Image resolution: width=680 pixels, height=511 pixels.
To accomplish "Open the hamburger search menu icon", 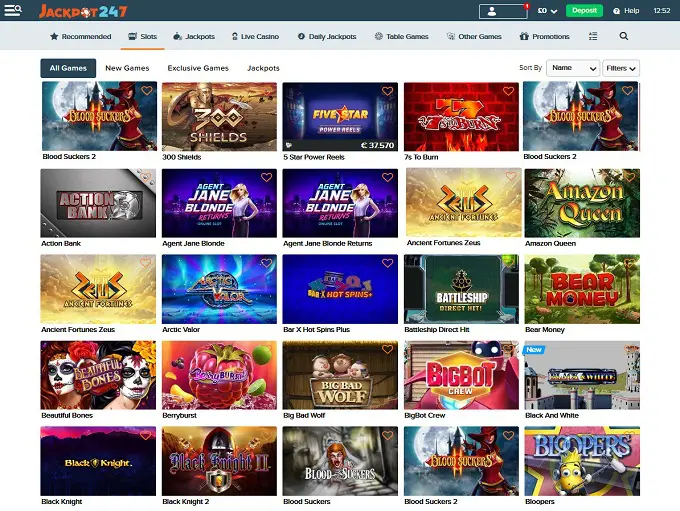I will tap(13, 10).
